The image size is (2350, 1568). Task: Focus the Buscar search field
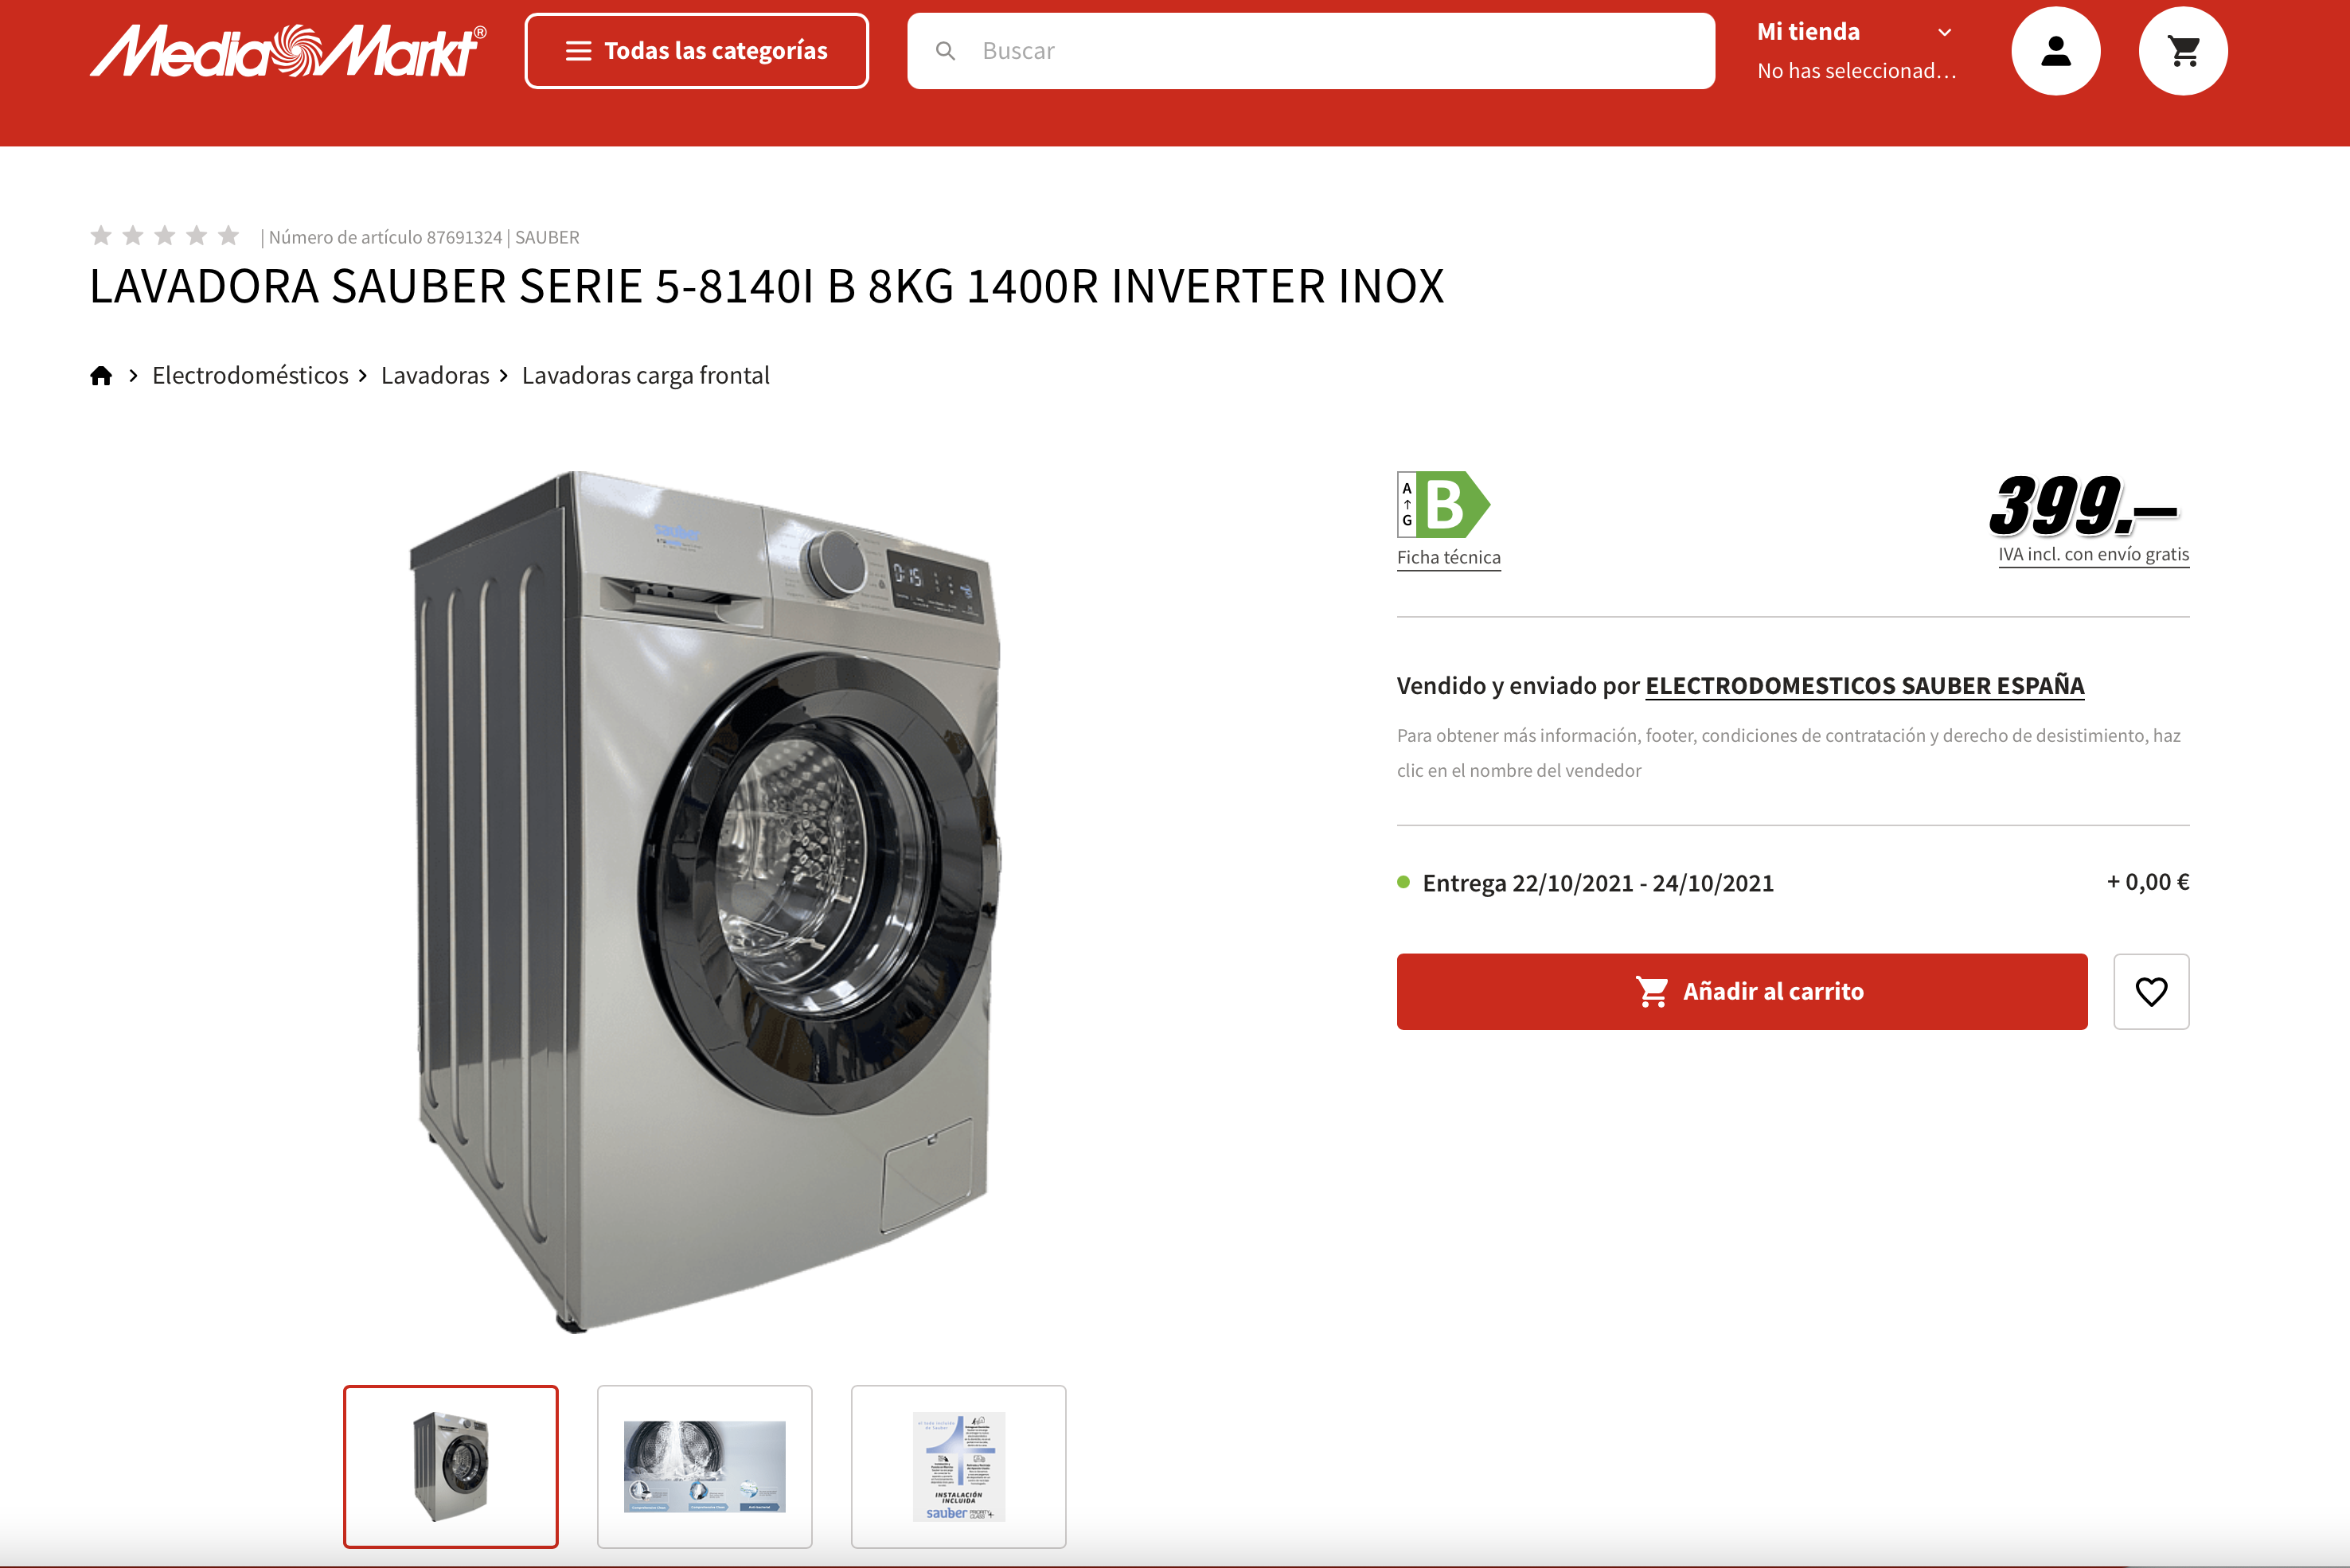[x=1311, y=51]
